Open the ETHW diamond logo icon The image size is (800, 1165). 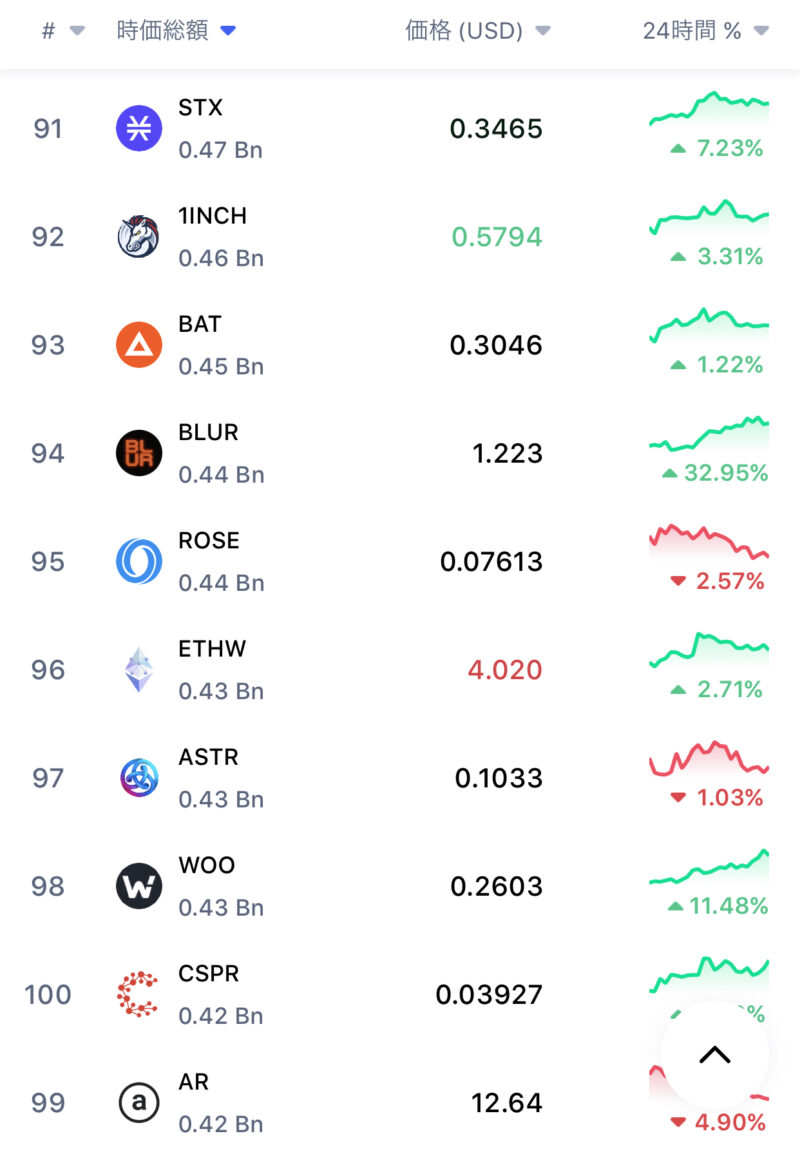pos(139,670)
